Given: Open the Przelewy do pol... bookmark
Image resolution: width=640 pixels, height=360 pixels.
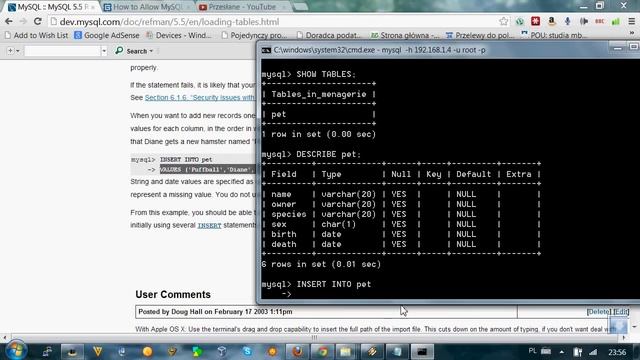Looking at the screenshot, I should coord(480,36).
